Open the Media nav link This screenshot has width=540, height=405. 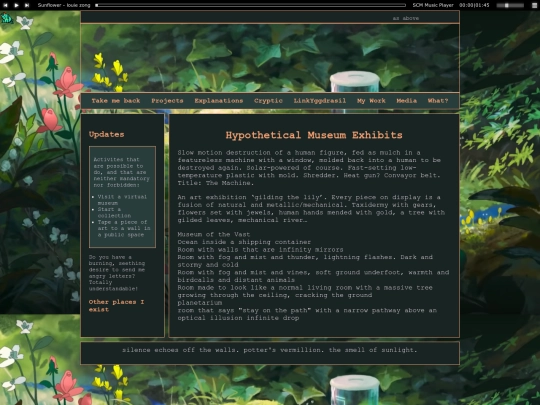tap(406, 101)
